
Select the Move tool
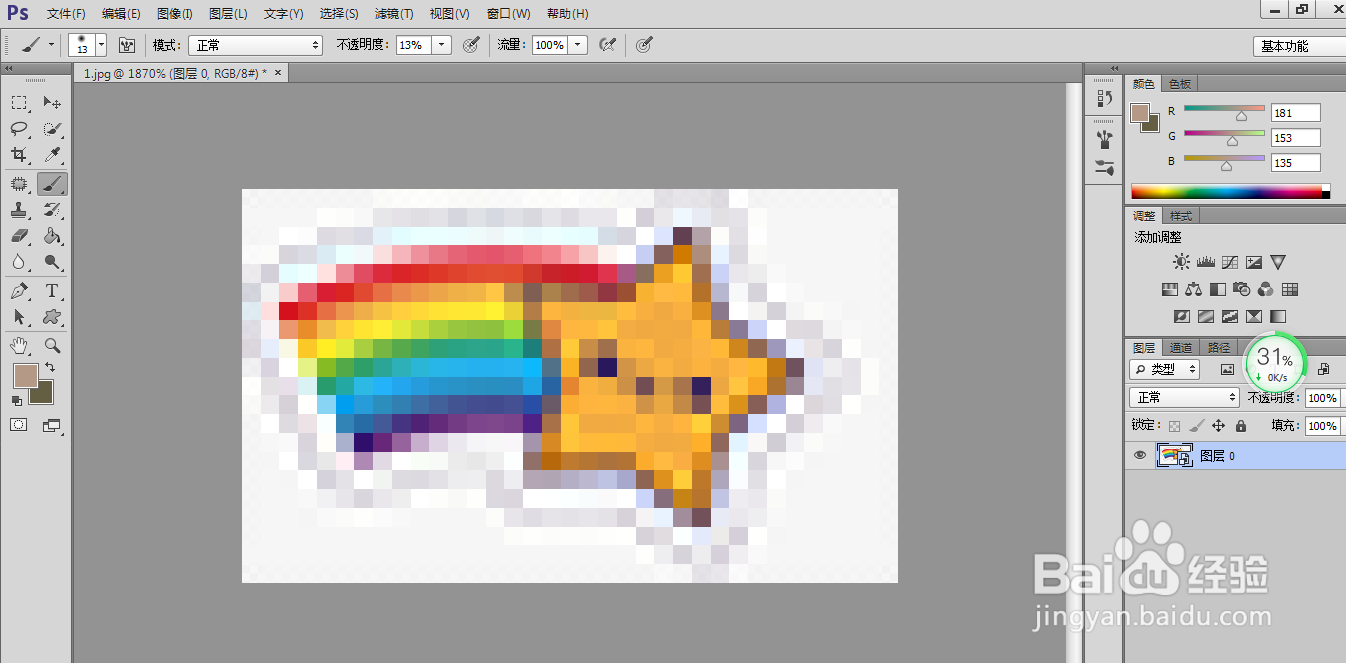(52, 103)
